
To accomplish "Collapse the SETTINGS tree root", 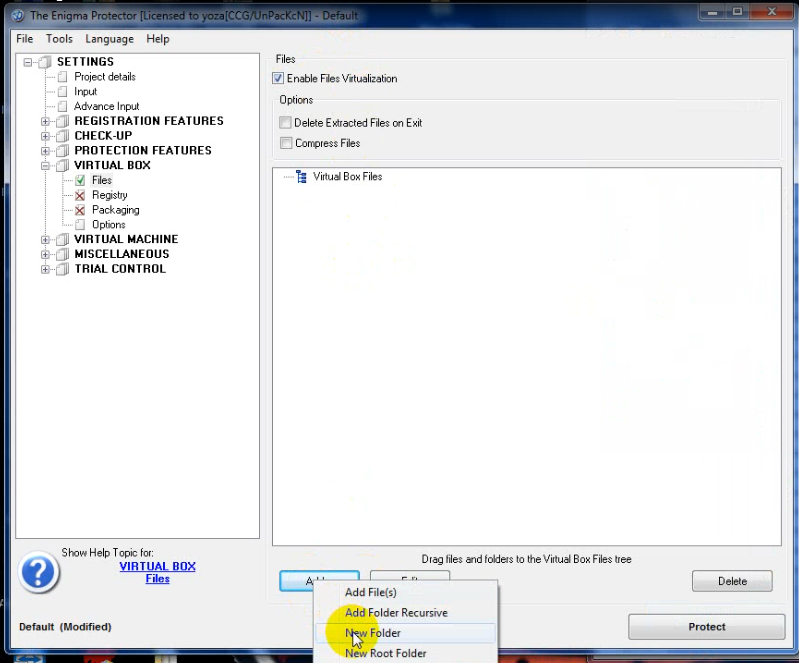I will coord(28,62).
